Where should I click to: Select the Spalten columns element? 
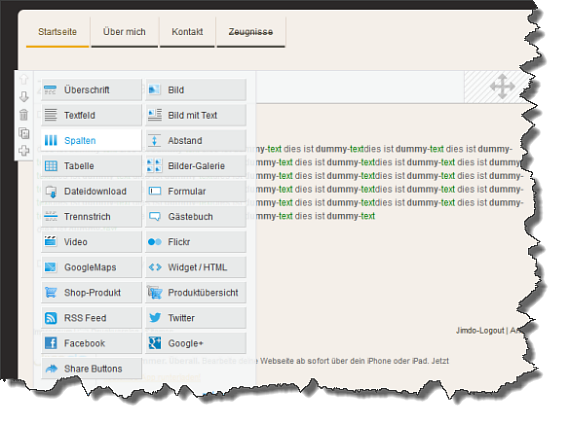91,140
